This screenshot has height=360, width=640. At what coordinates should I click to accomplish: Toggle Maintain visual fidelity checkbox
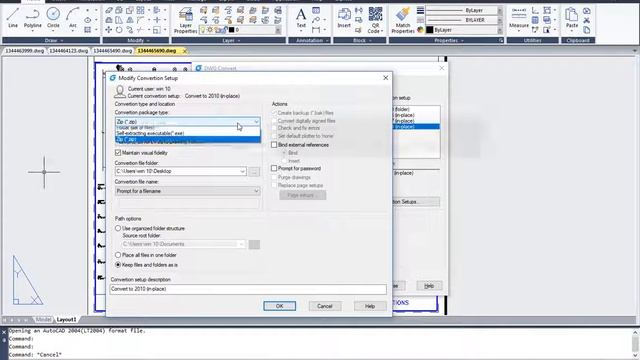pyautogui.click(x=118, y=153)
